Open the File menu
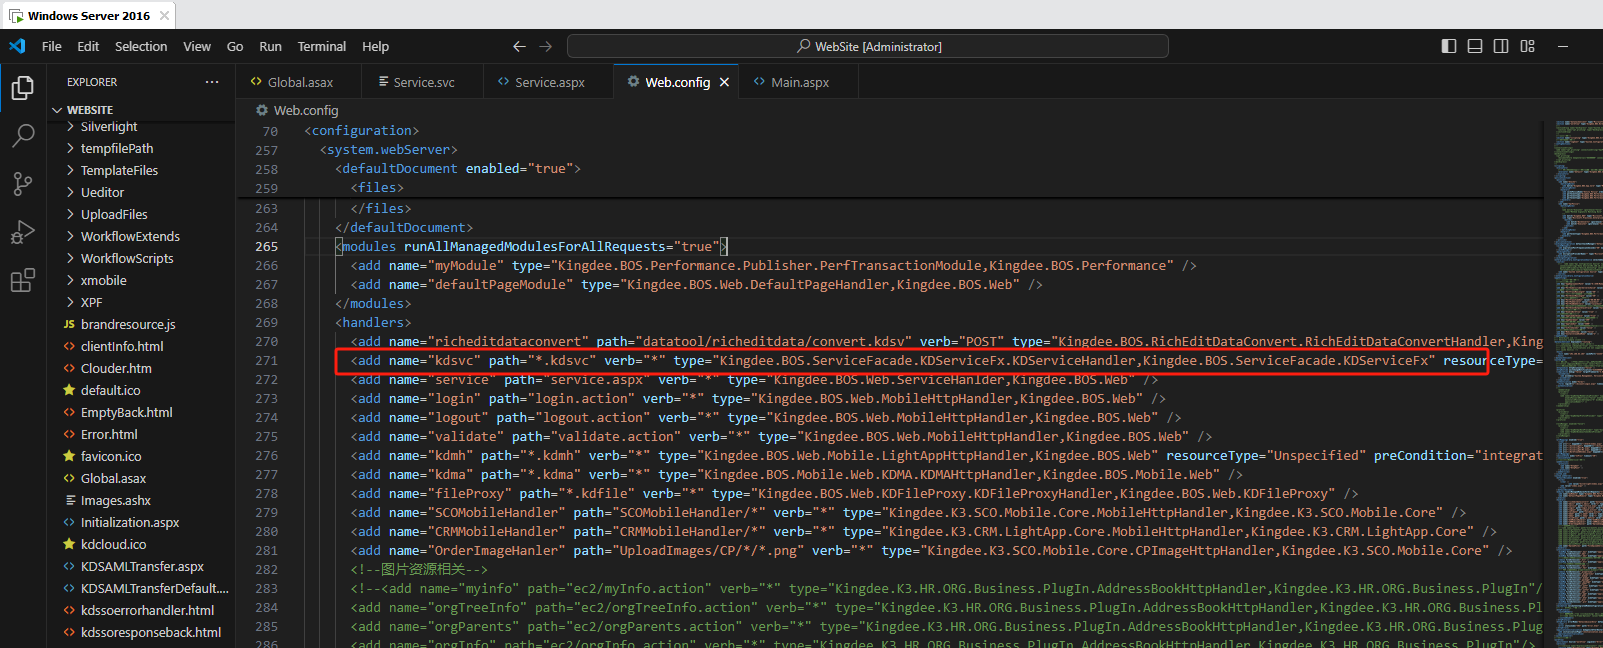 tap(52, 46)
